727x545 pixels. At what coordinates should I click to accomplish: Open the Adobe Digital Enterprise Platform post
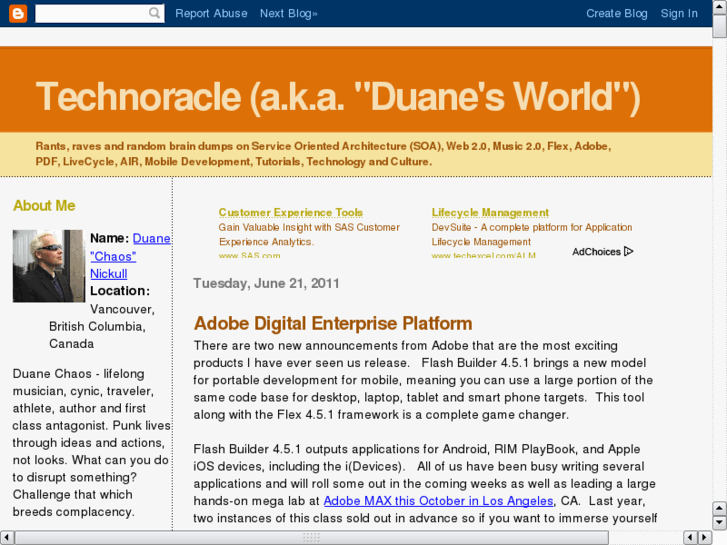(x=333, y=323)
